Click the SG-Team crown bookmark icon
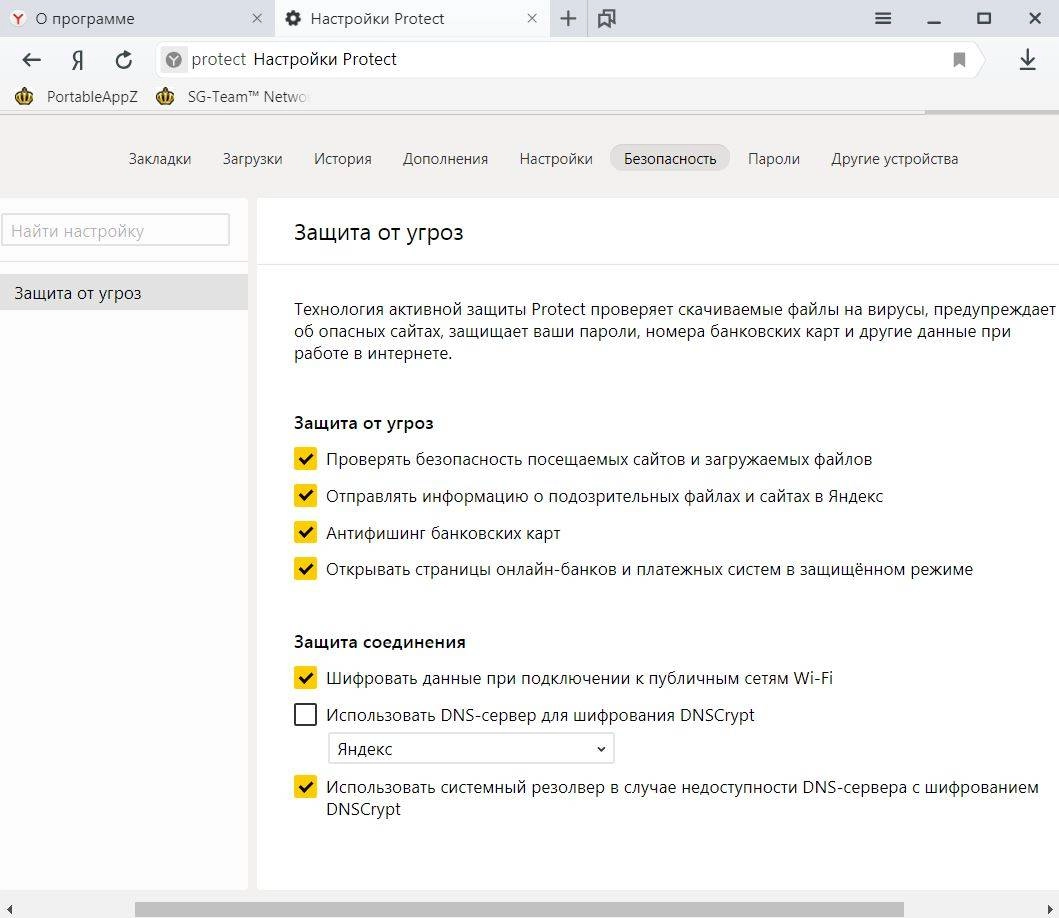Image resolution: width=1059 pixels, height=918 pixels. 165,97
